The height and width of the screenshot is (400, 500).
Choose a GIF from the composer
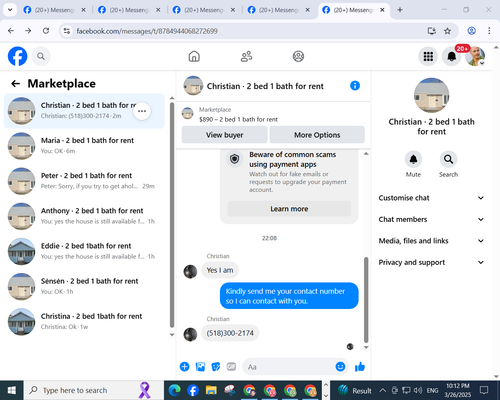[x=231, y=367]
